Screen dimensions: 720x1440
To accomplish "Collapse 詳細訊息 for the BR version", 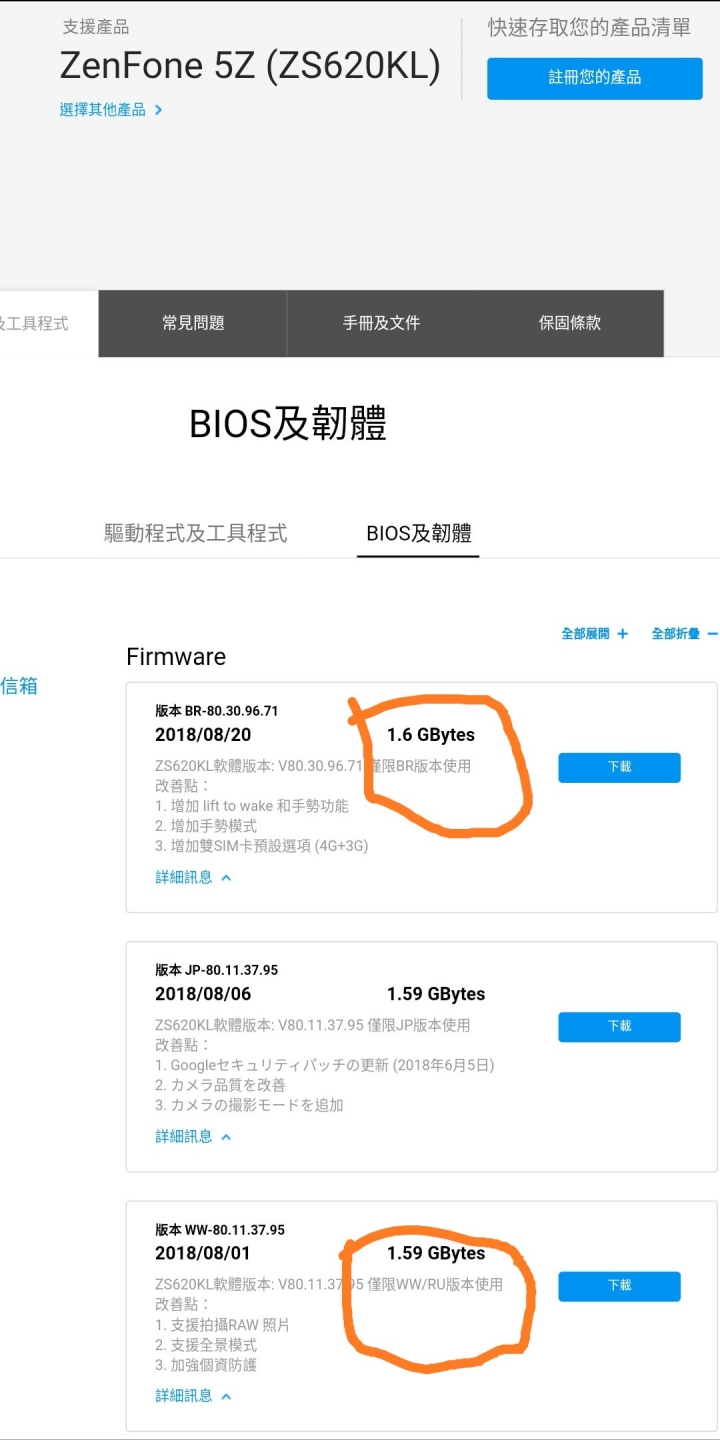I will (193, 877).
